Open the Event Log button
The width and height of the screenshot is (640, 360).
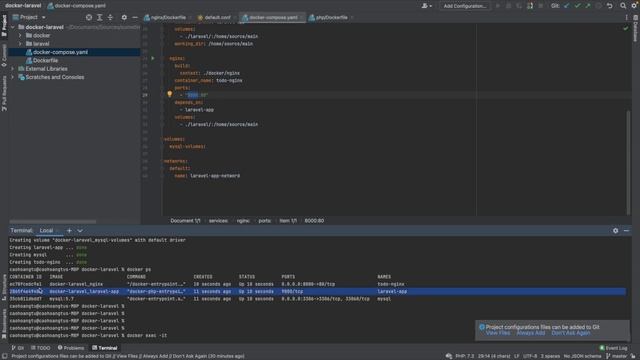pos(613,348)
